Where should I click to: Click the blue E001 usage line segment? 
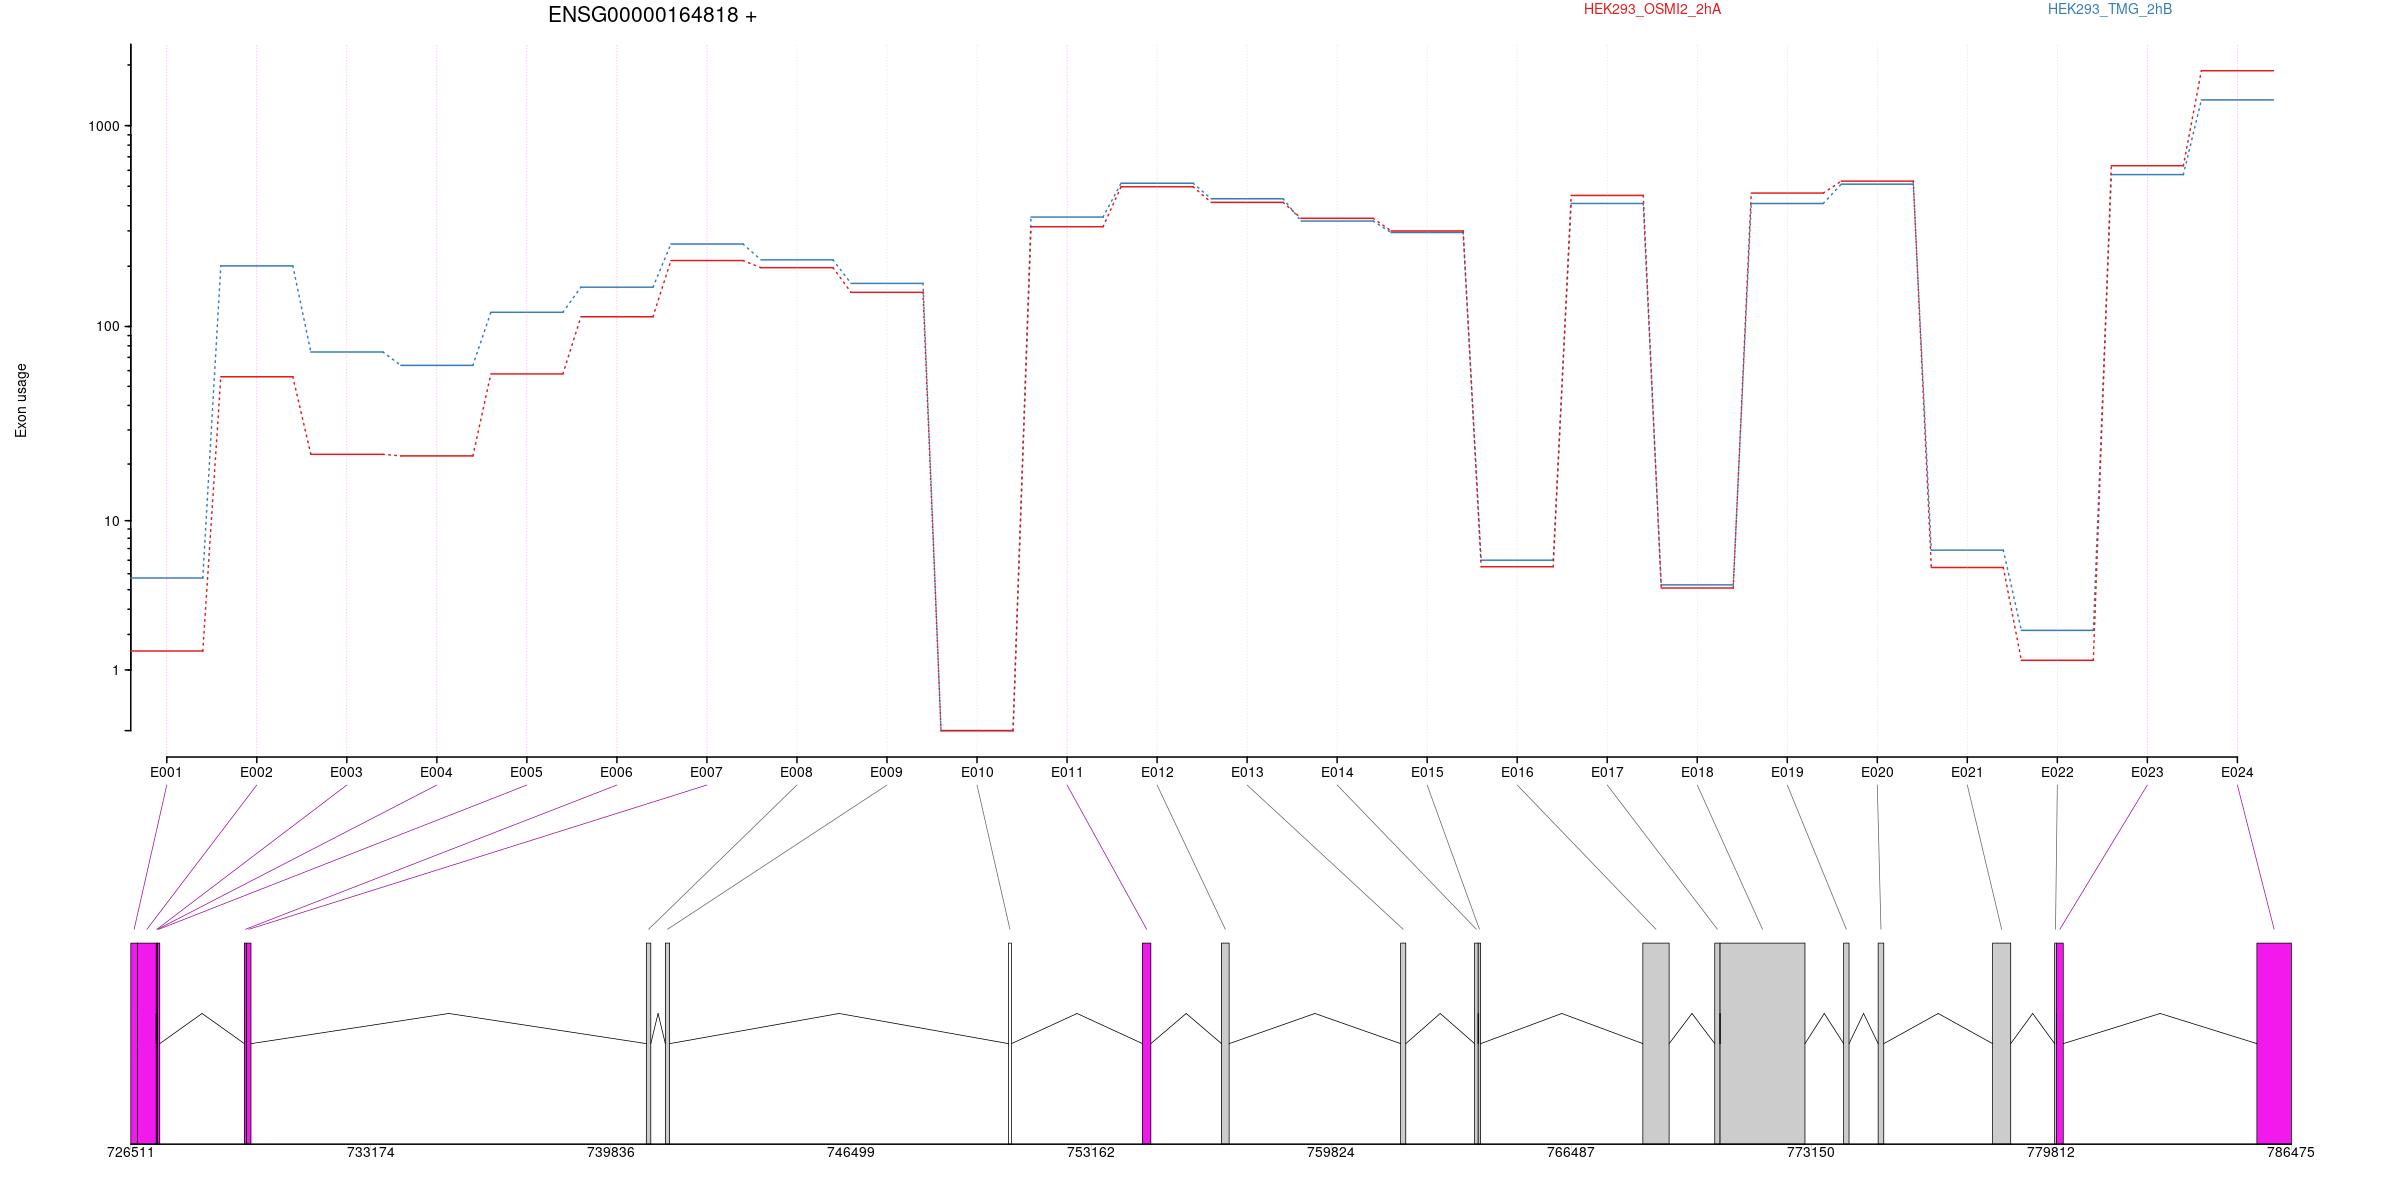(x=166, y=578)
